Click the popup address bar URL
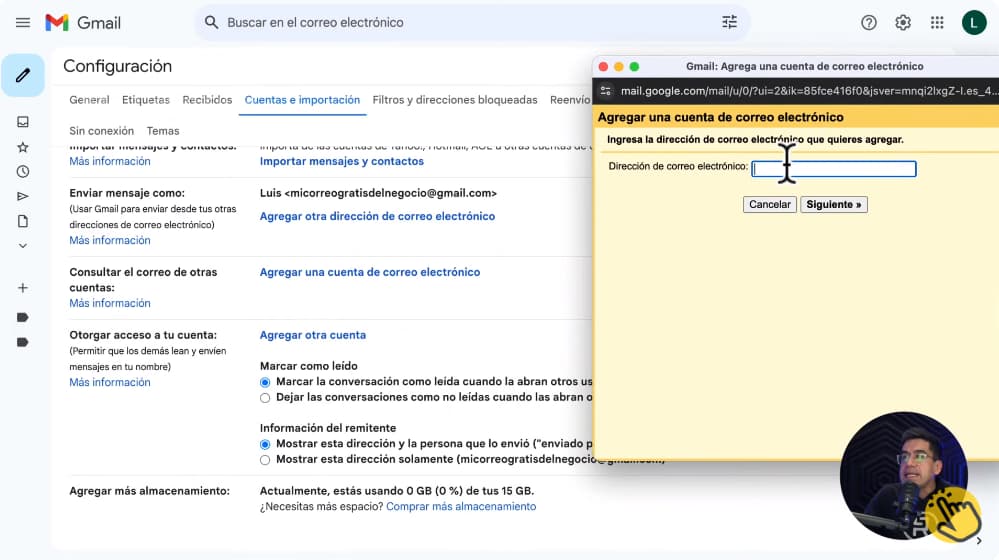 tap(809, 91)
